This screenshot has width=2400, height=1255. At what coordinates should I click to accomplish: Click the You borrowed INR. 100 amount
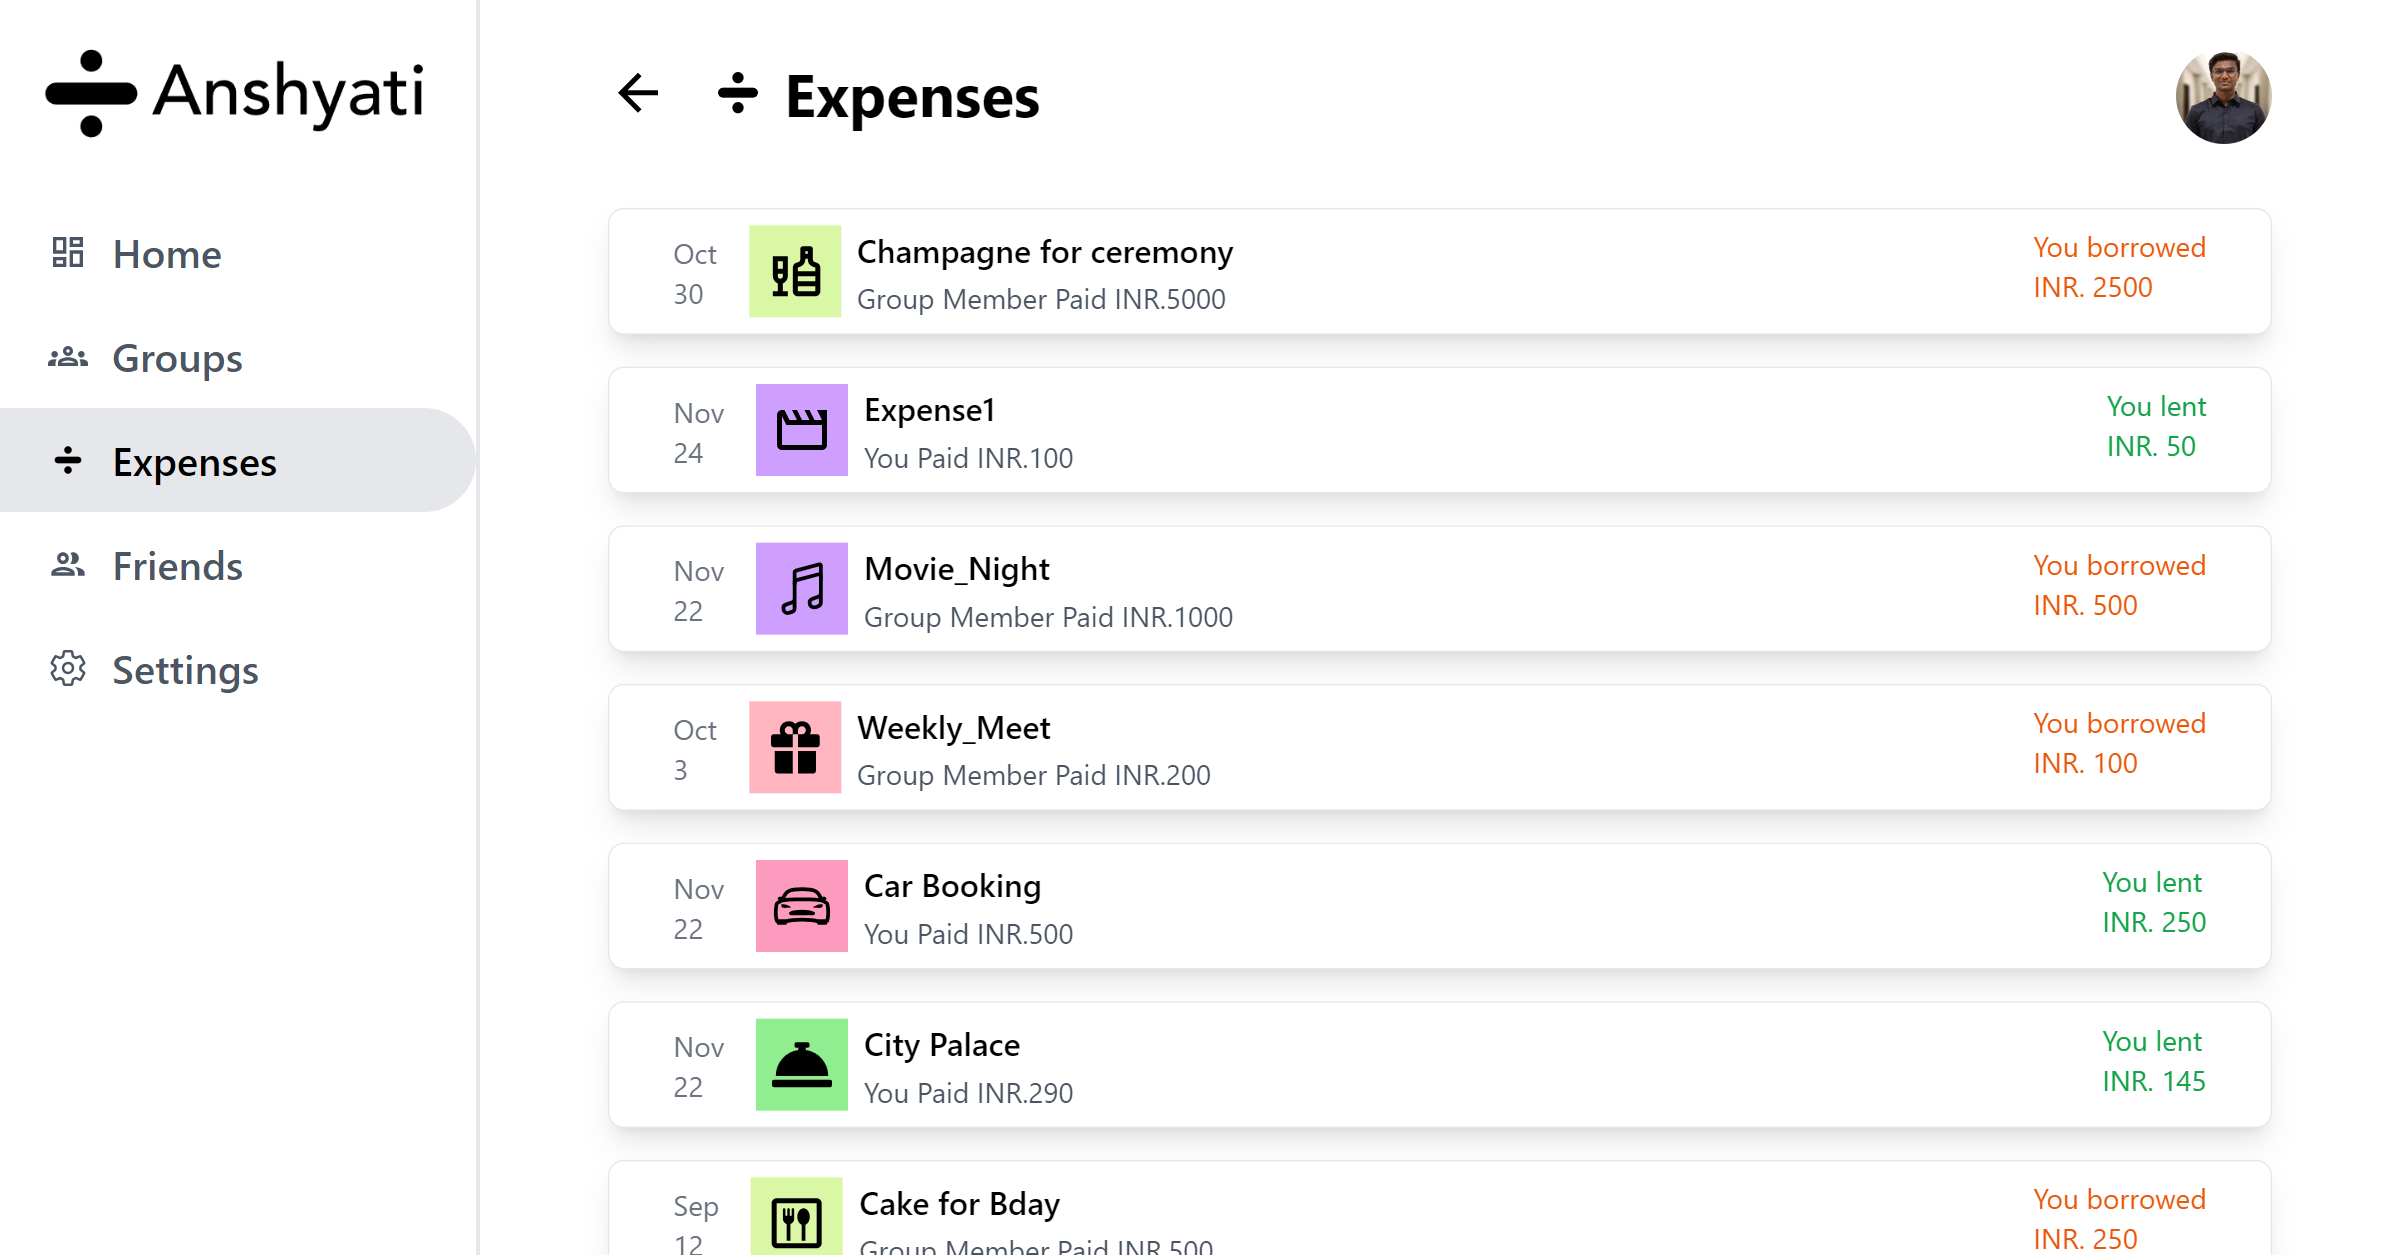point(2119,743)
